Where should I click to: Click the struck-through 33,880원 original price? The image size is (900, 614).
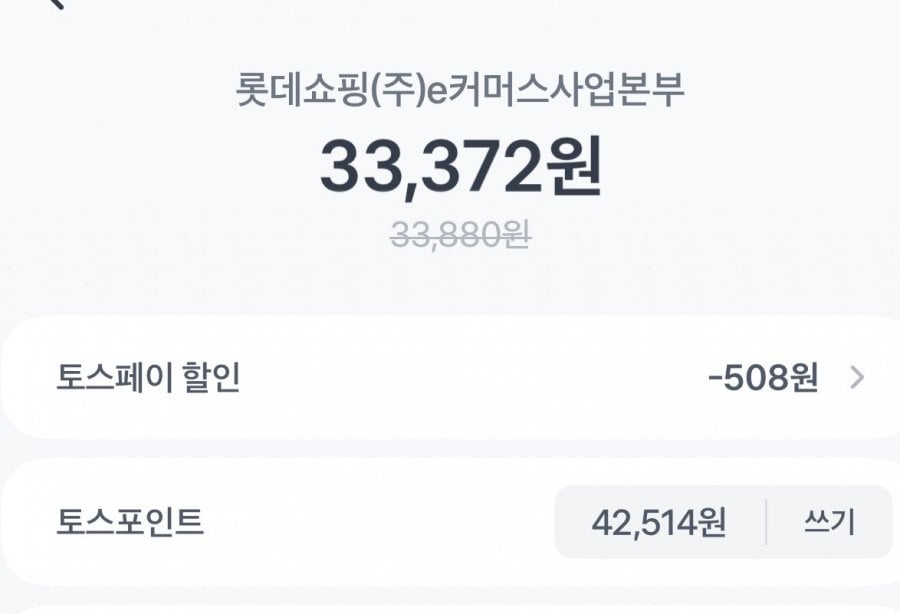460,236
